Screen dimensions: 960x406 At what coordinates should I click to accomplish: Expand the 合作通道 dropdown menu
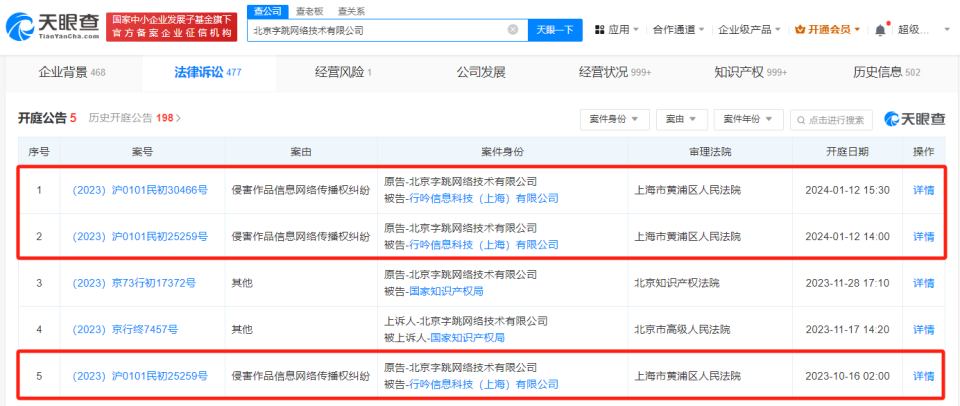pyautogui.click(x=678, y=29)
